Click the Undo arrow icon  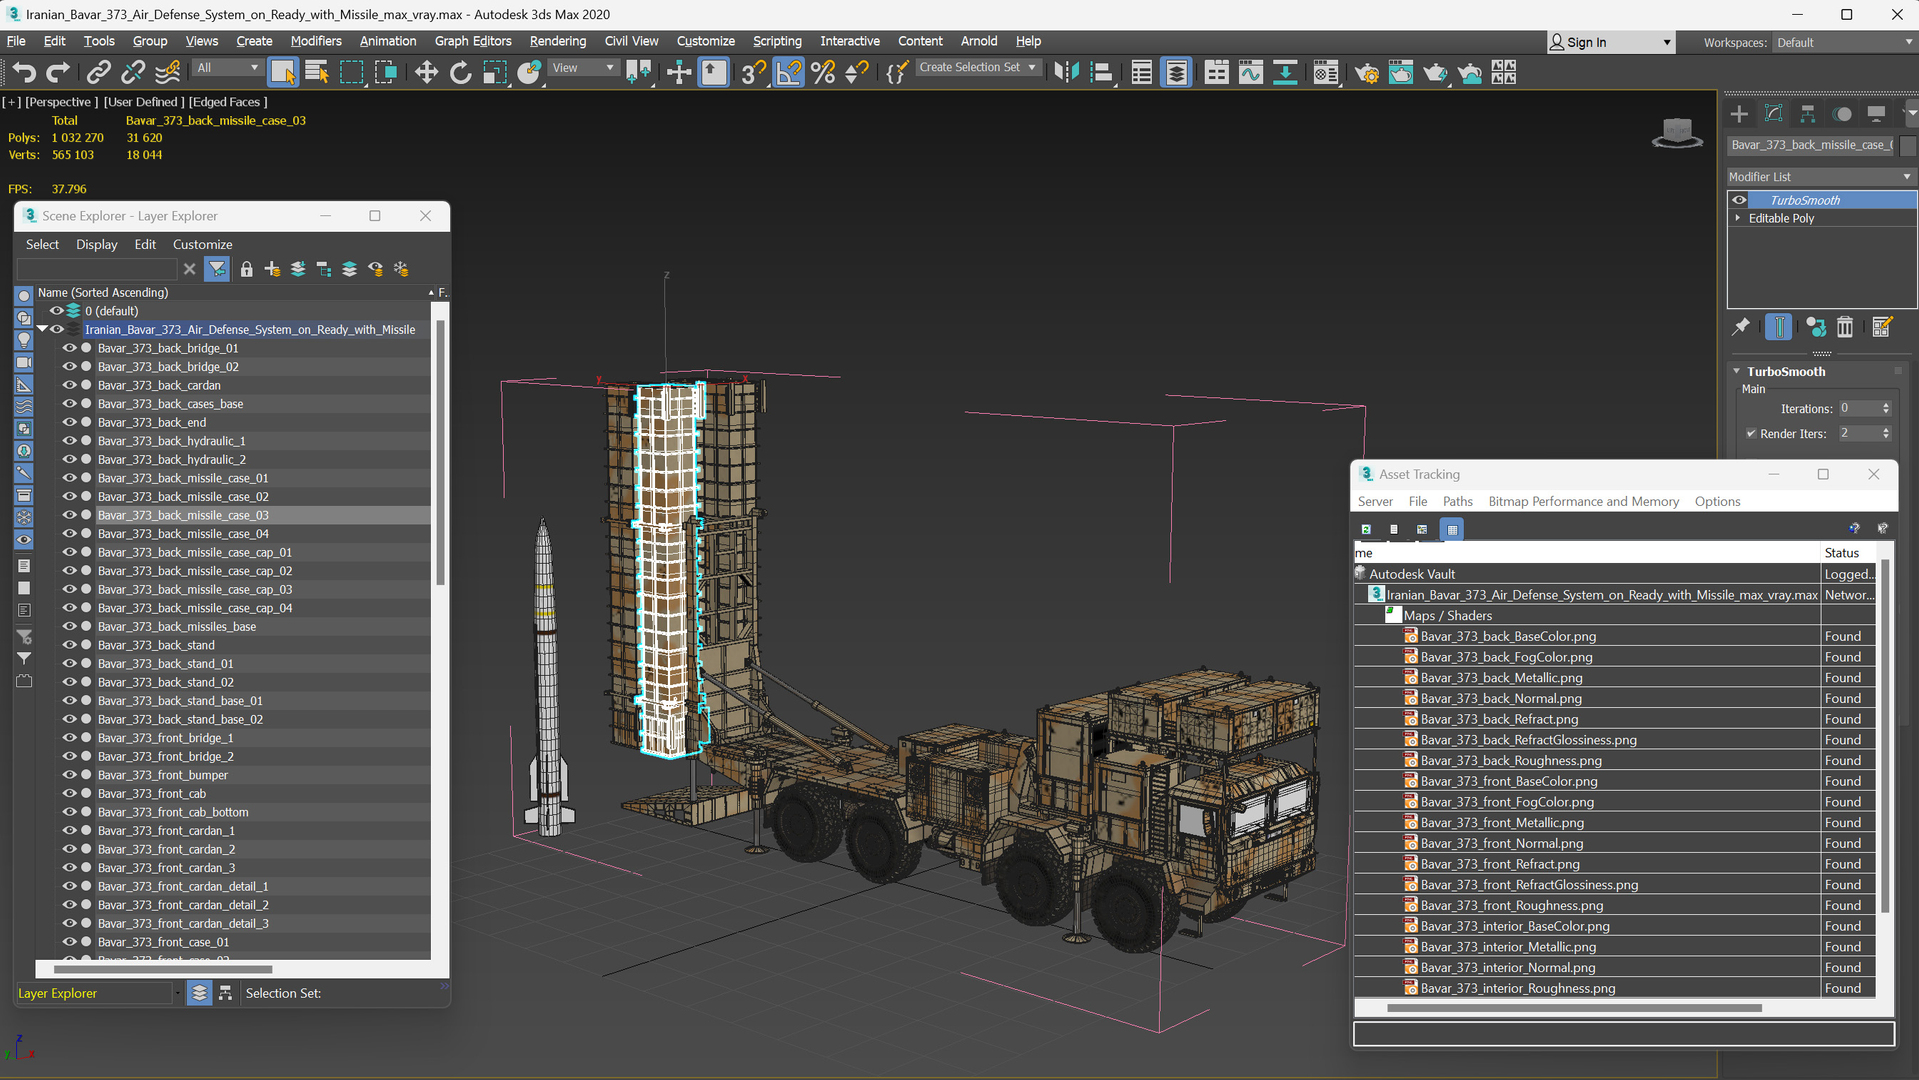coord(24,72)
